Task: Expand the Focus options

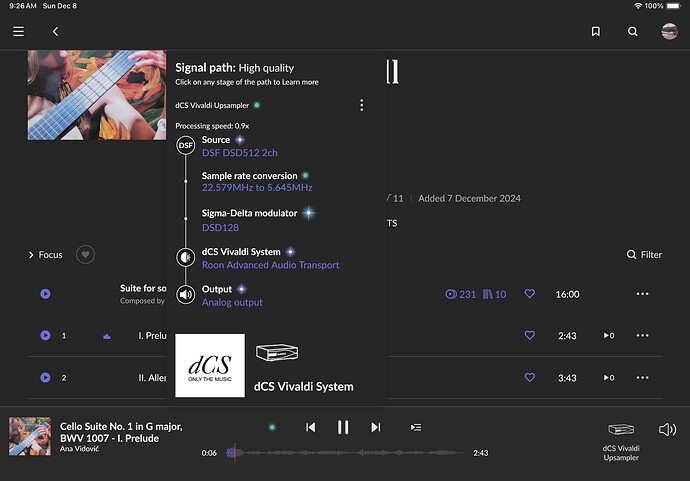Action: click(x=45, y=255)
